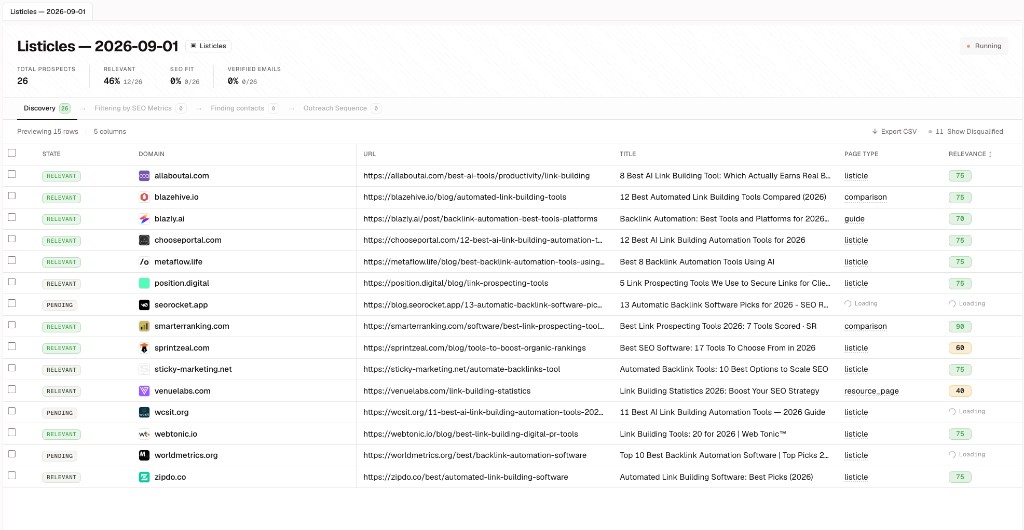Click the Running status badge

point(983,46)
